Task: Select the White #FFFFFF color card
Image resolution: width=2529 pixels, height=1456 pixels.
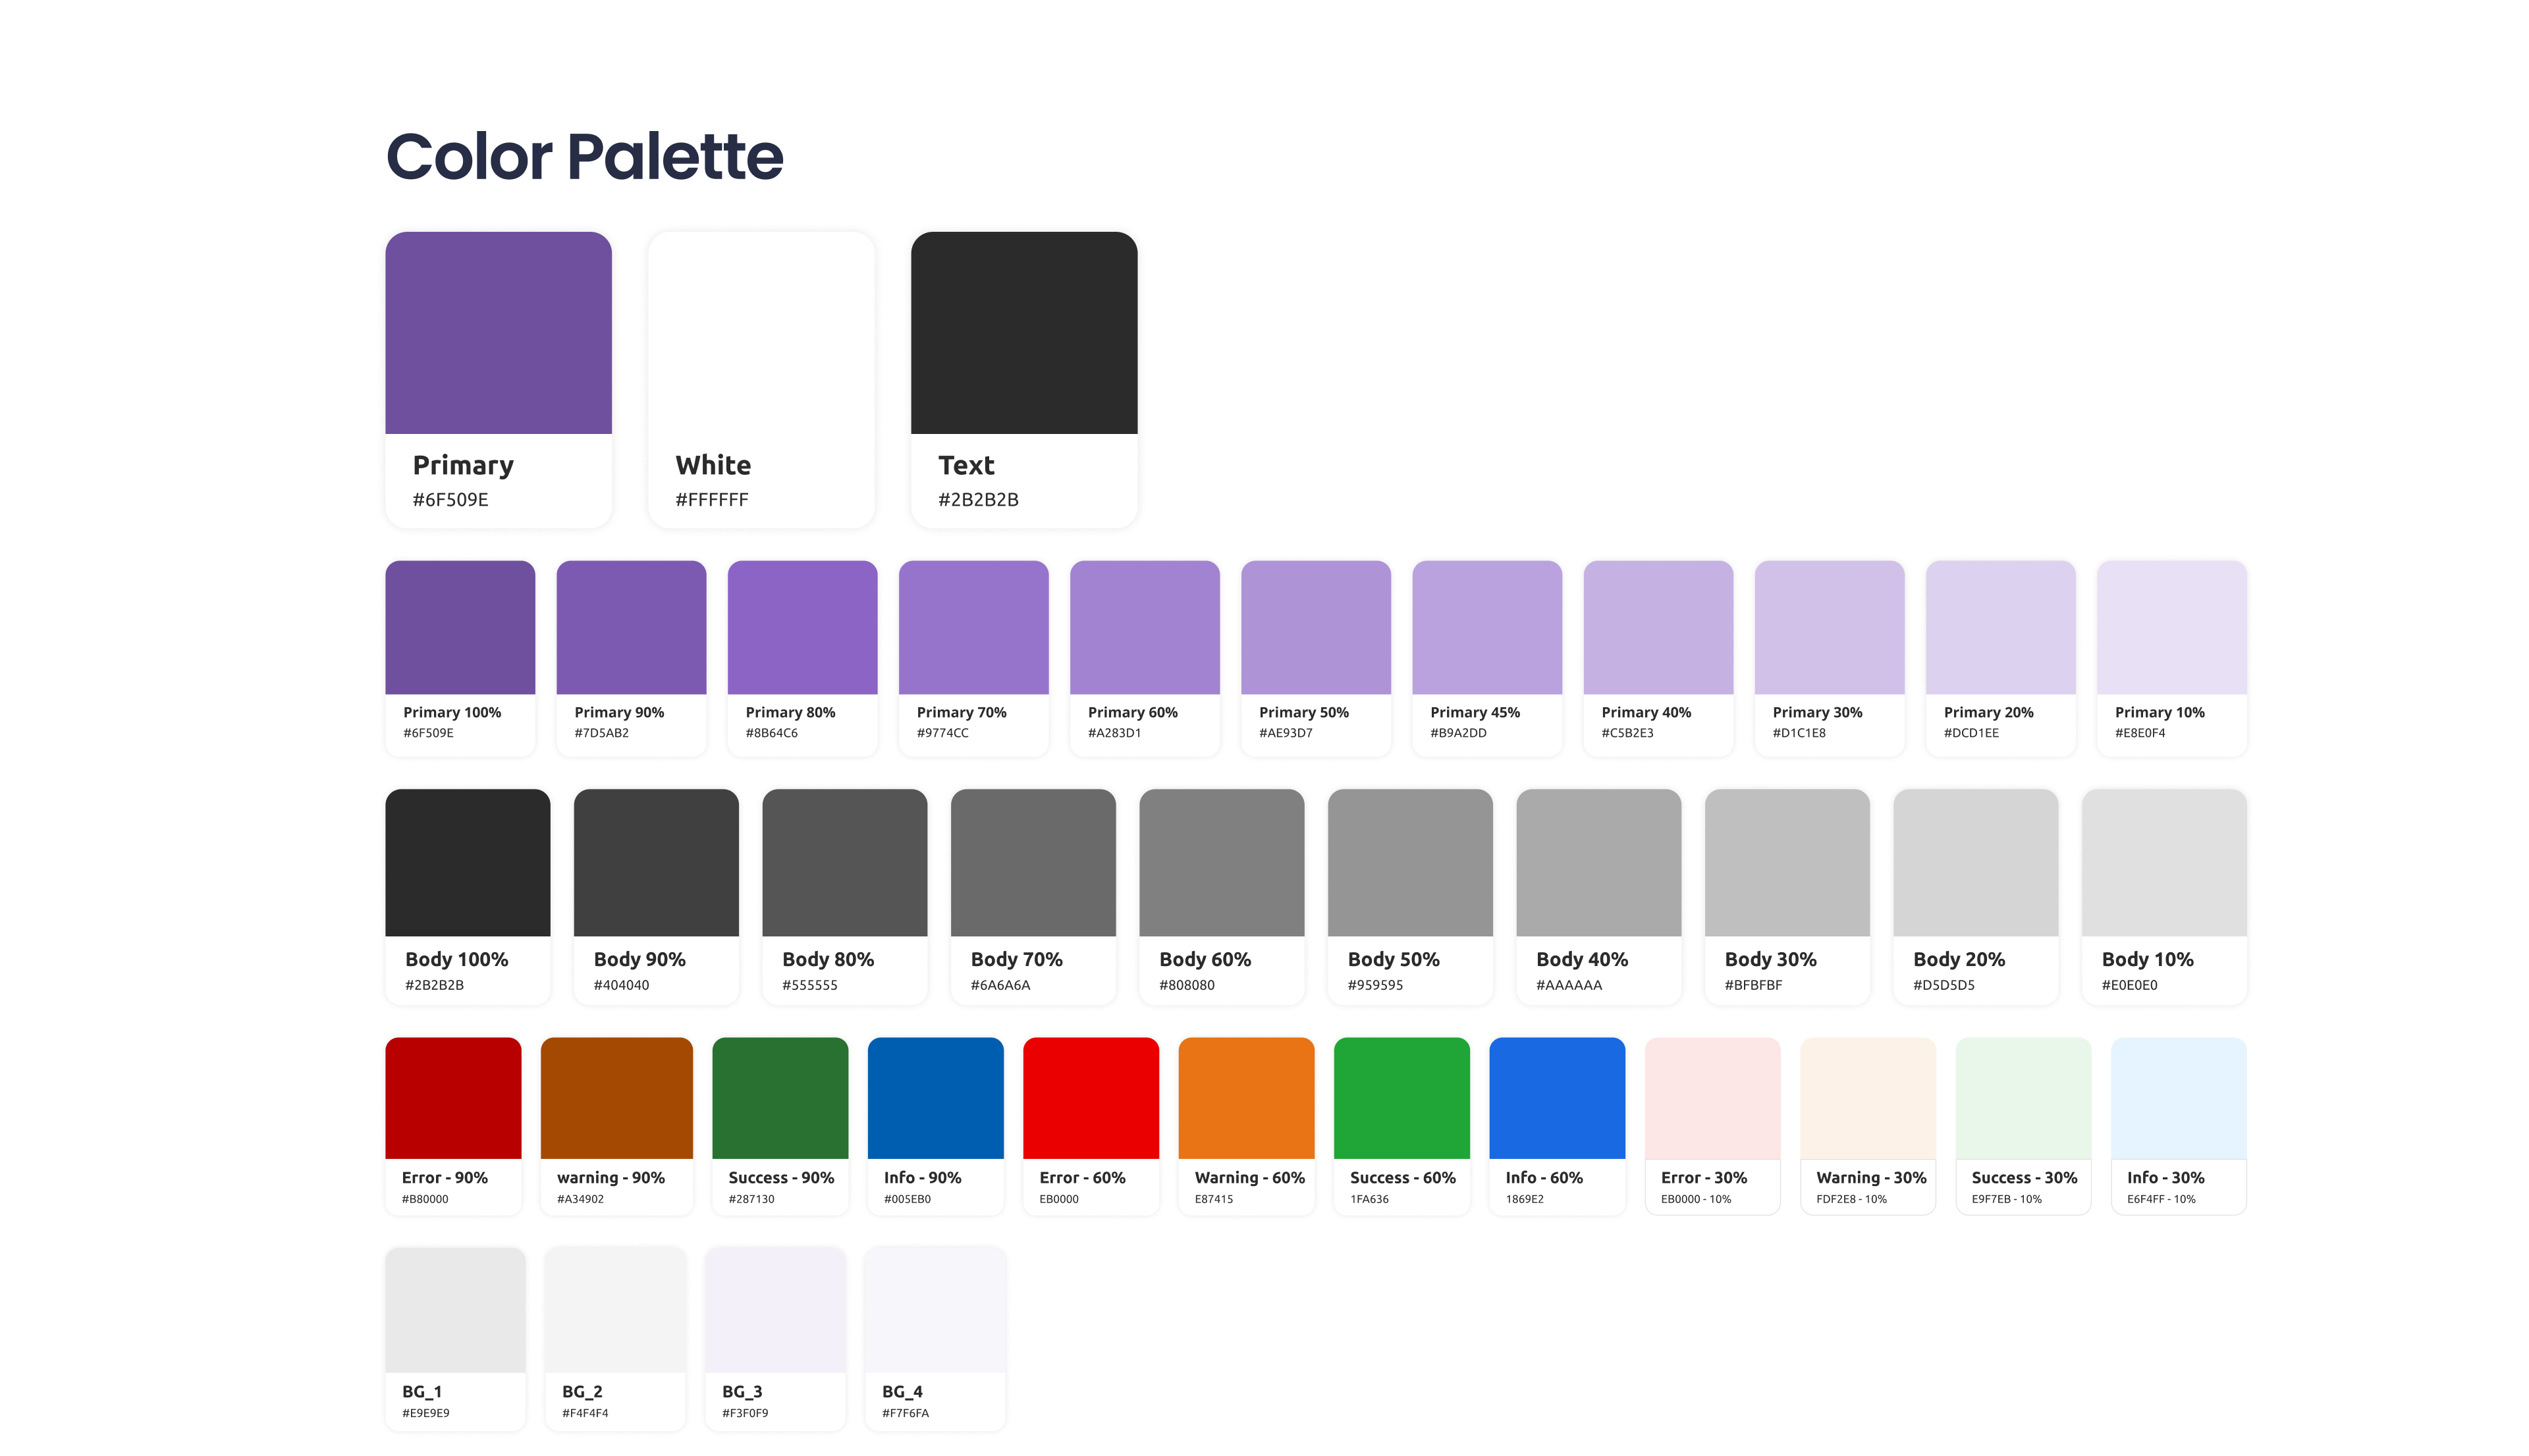Action: click(761, 333)
